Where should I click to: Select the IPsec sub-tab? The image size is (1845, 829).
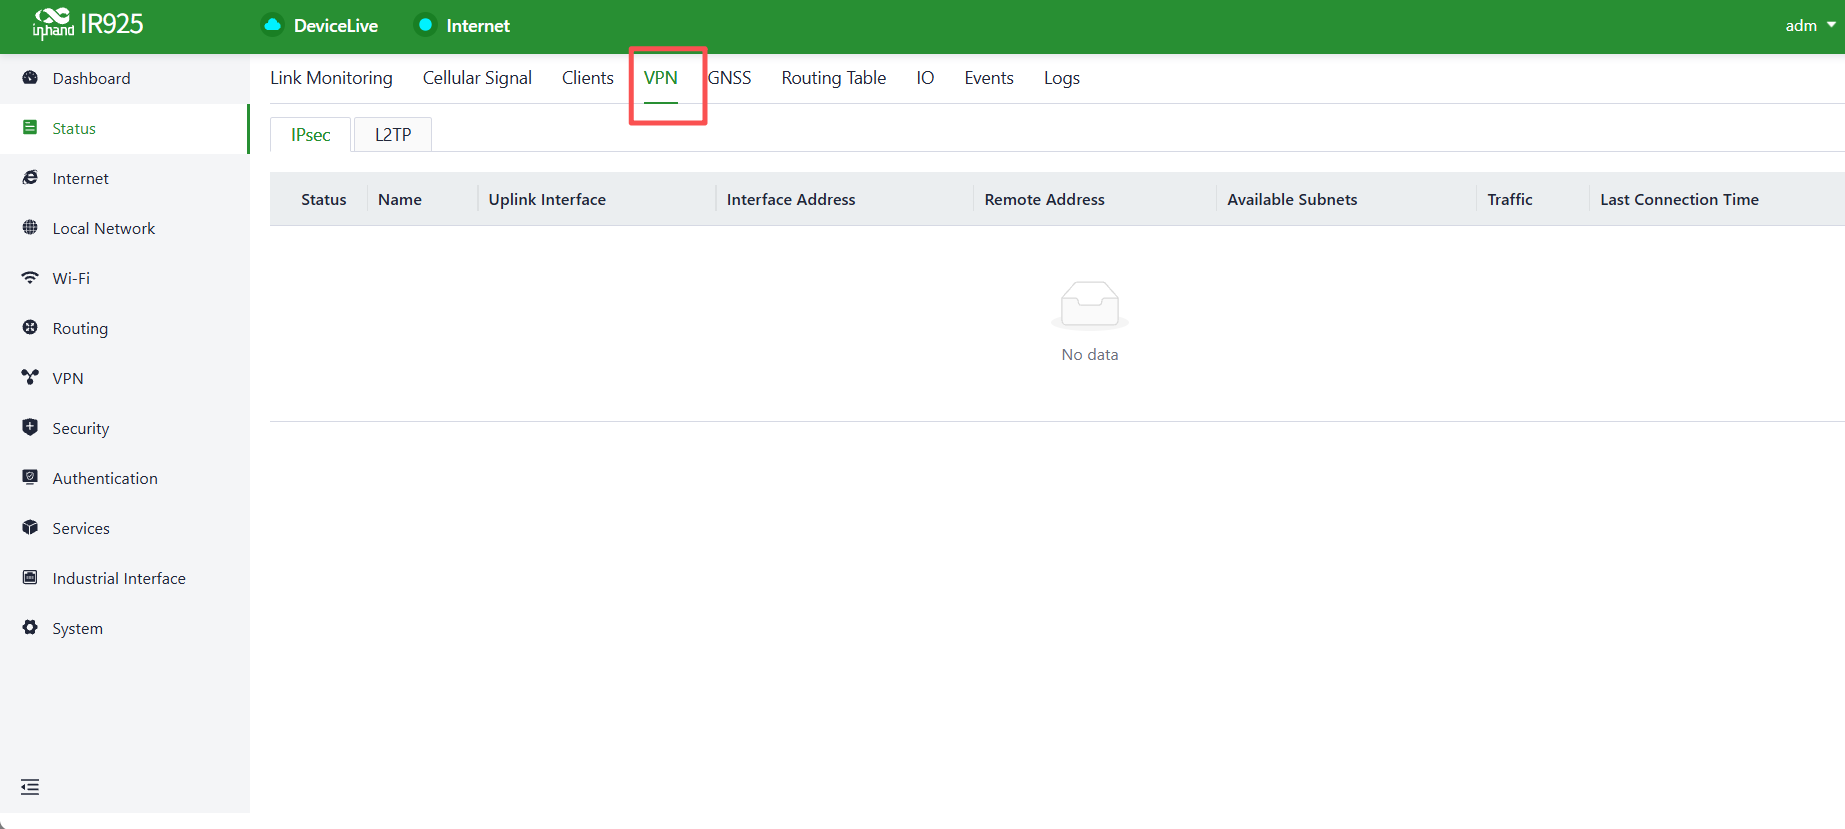coord(311,135)
